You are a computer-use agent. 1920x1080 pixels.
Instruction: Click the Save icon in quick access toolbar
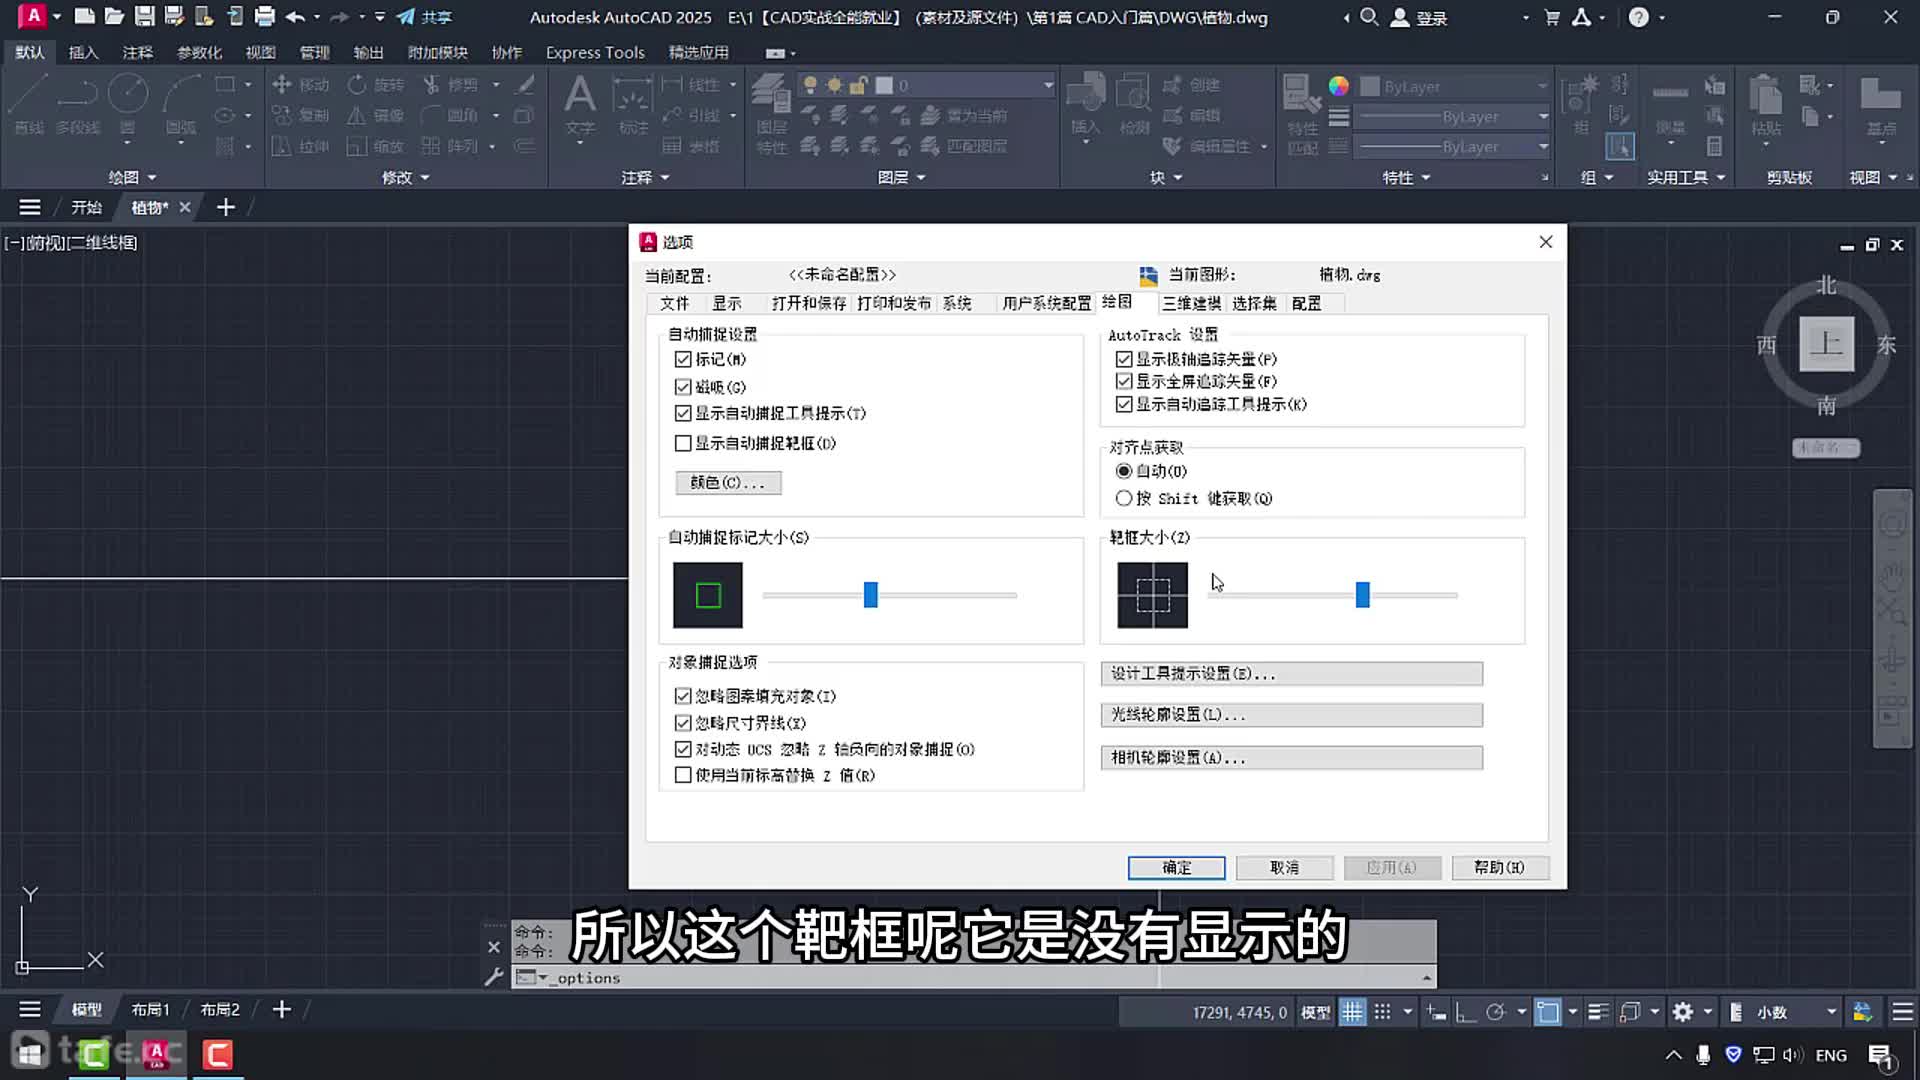(145, 17)
